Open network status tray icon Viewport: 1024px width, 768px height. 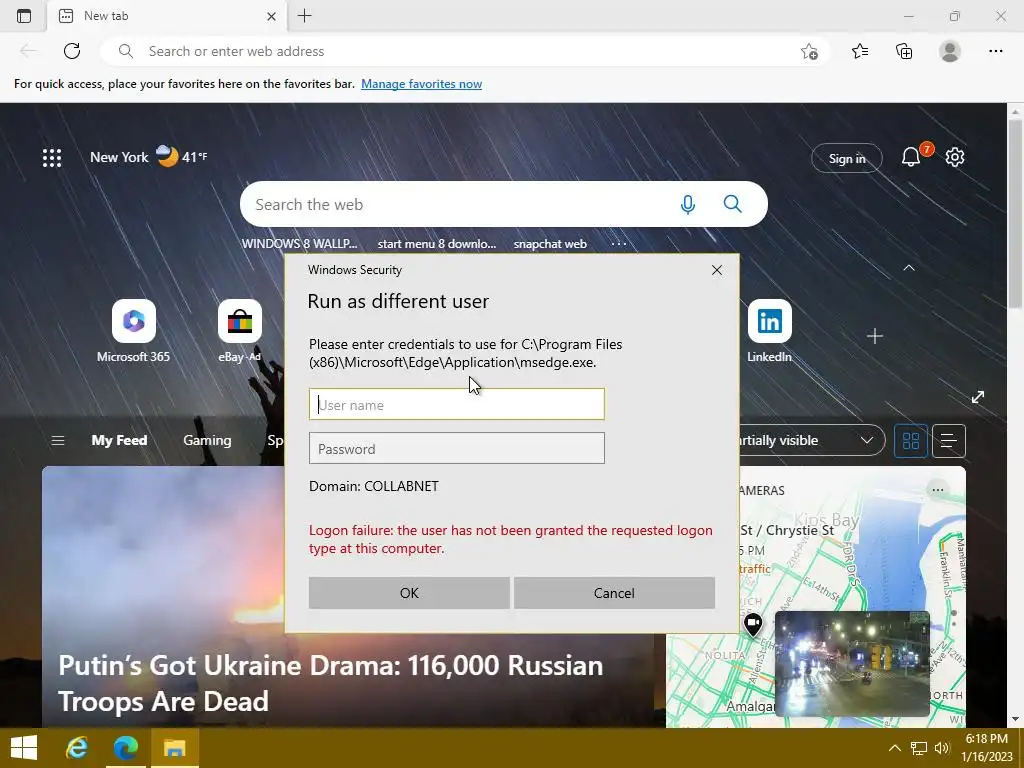pos(919,748)
